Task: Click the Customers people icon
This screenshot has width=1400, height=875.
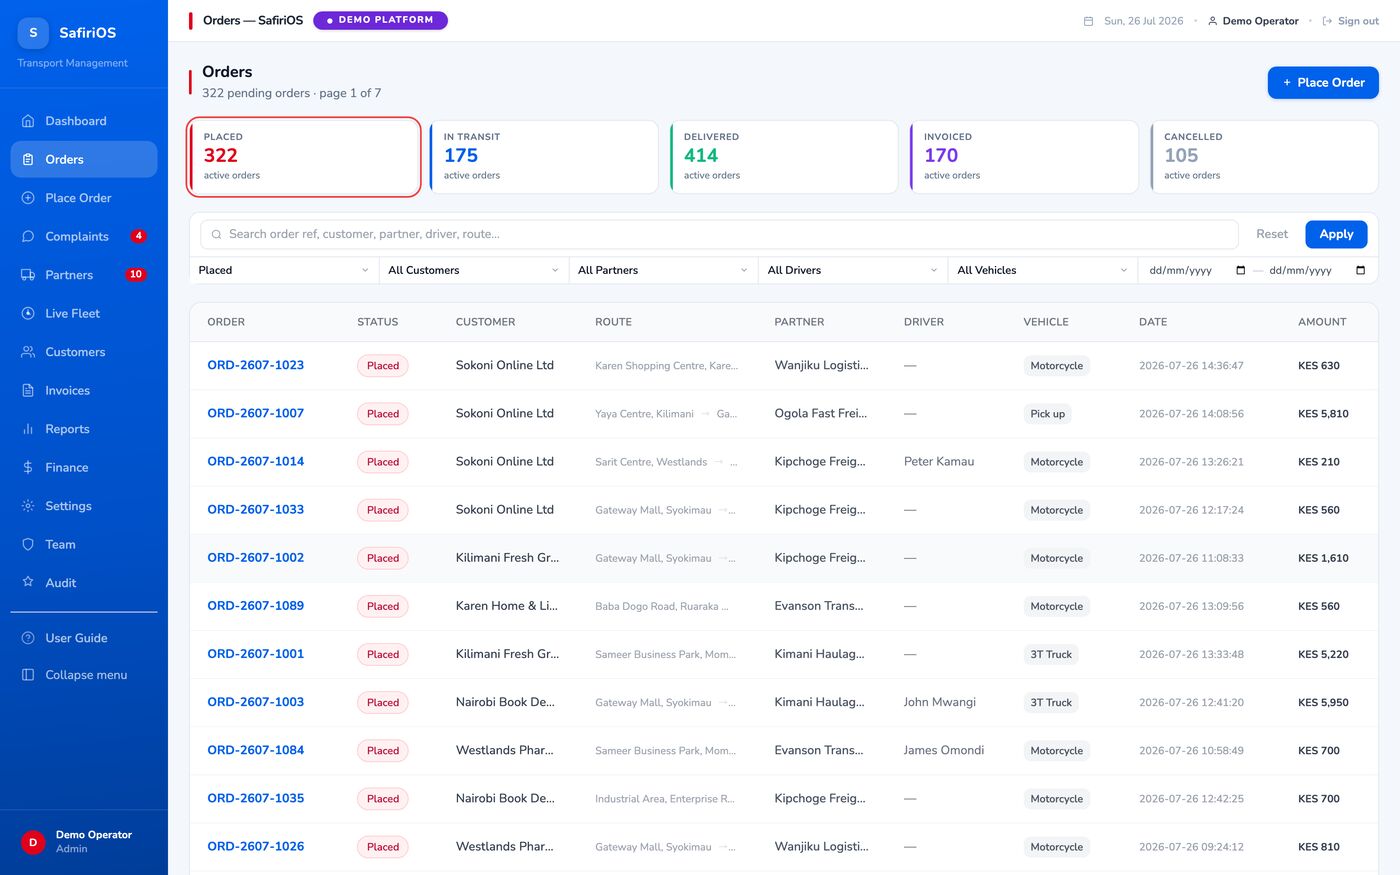Action: 28,352
